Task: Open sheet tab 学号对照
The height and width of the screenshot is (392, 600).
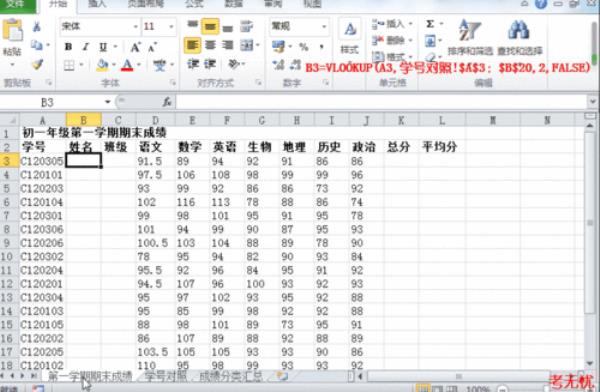Action: coord(166,376)
